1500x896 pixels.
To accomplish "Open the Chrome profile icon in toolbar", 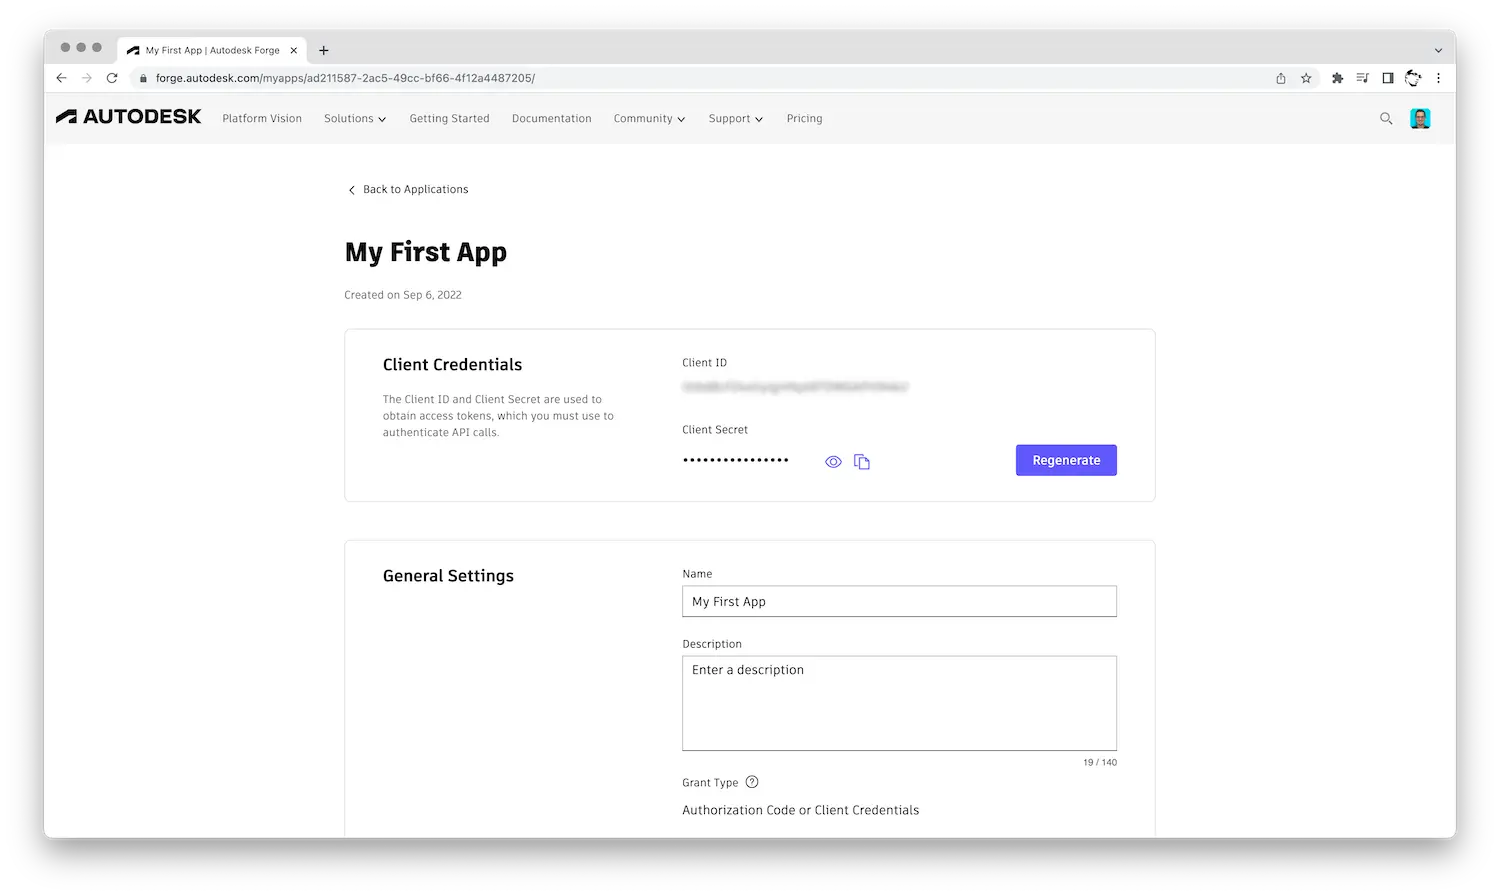I will (1413, 78).
